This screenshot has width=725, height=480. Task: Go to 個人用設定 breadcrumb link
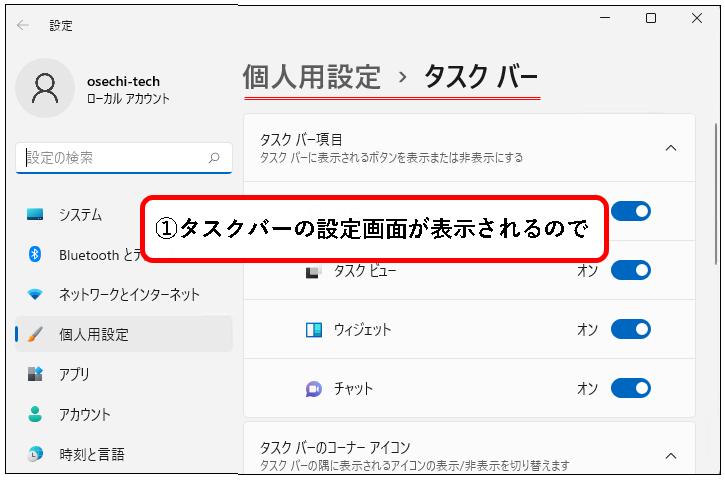point(312,77)
